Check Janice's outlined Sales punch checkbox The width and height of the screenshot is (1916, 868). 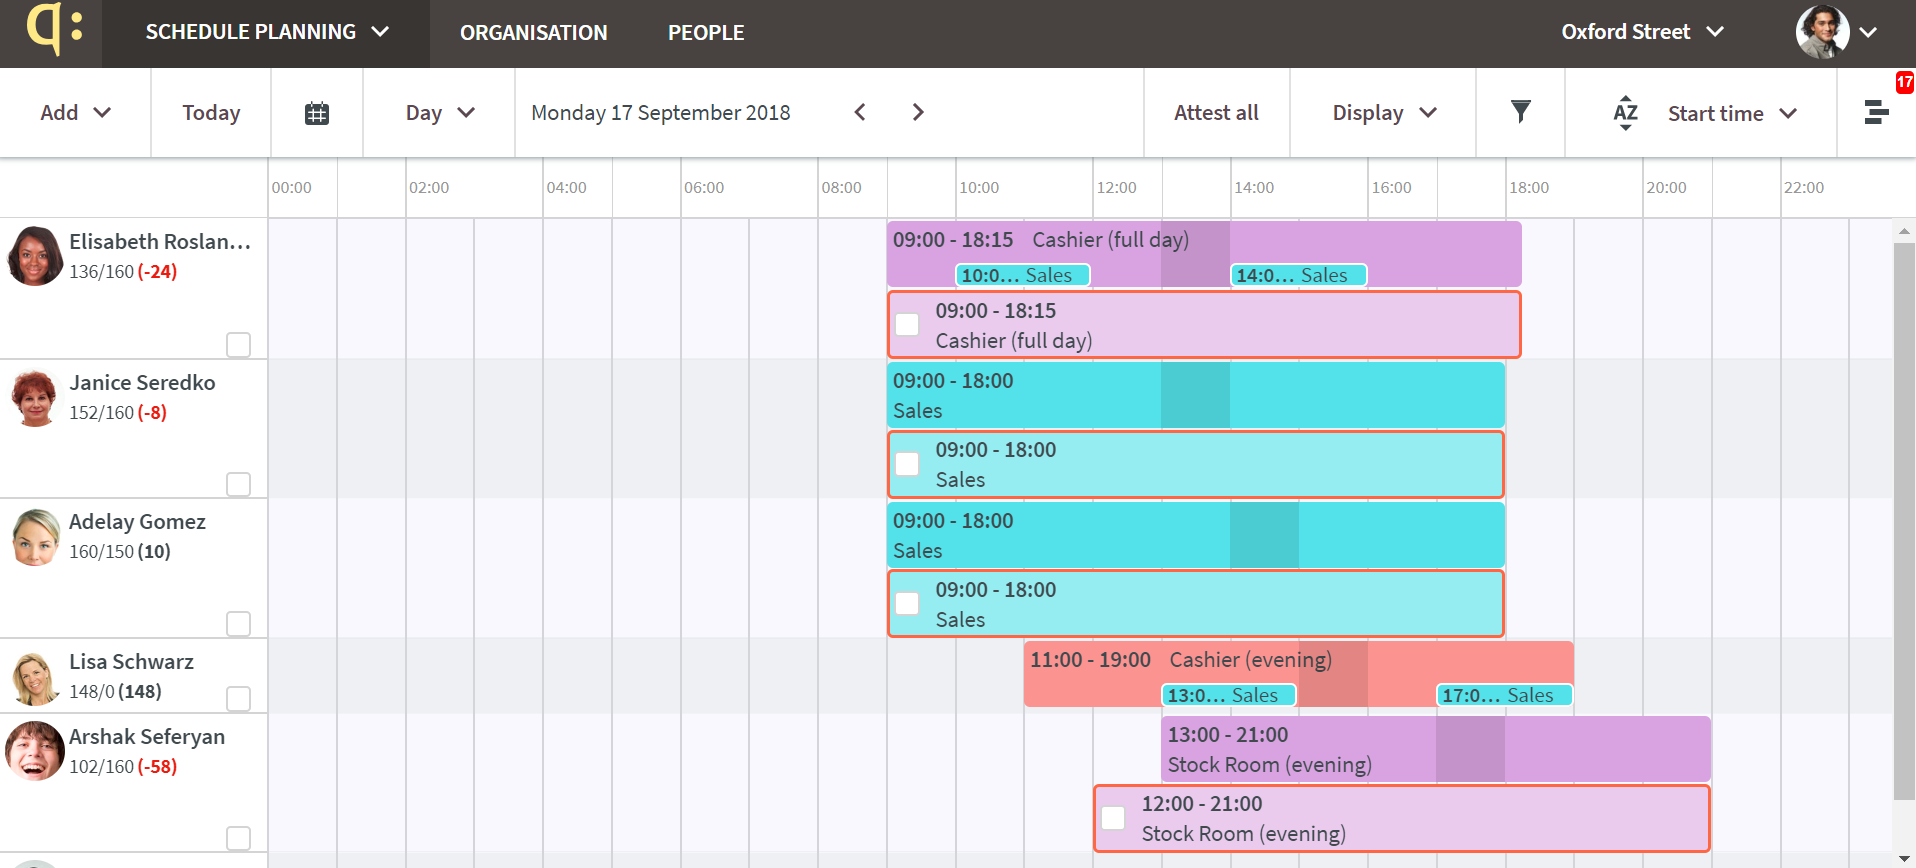coord(907,464)
